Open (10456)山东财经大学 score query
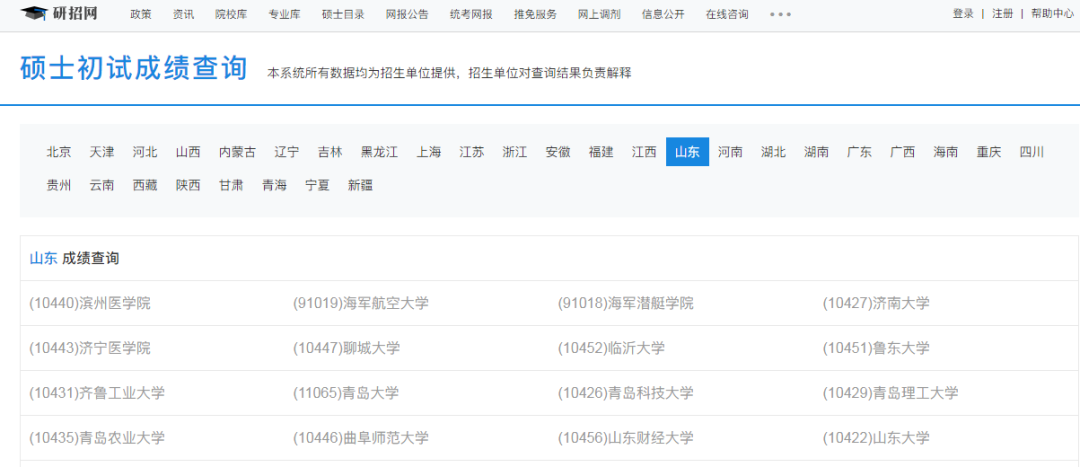 tap(625, 438)
